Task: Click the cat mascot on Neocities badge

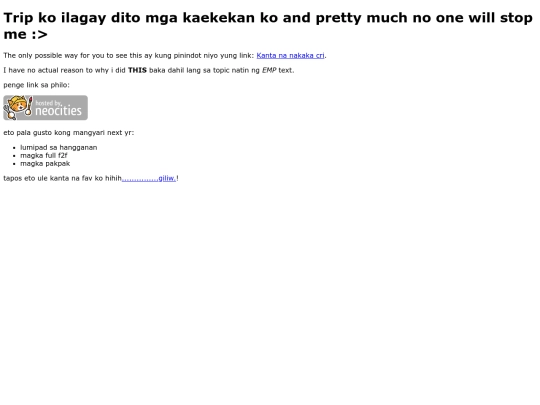Action: coord(18,107)
